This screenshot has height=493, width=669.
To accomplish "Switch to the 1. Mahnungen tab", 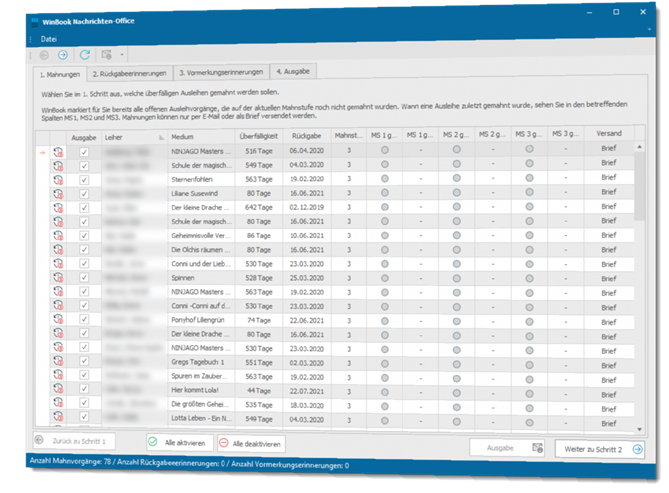I will click(60, 74).
